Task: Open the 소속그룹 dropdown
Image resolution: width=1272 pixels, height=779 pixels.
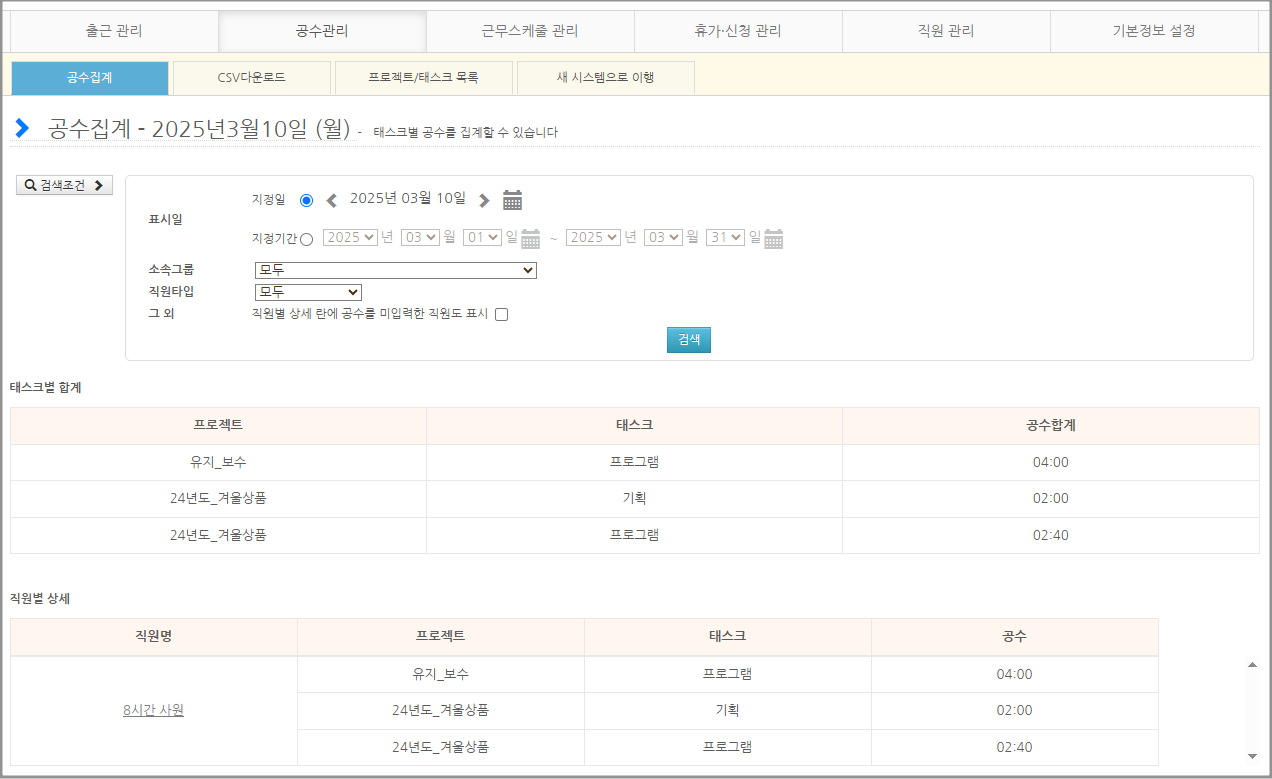Action: pos(396,270)
